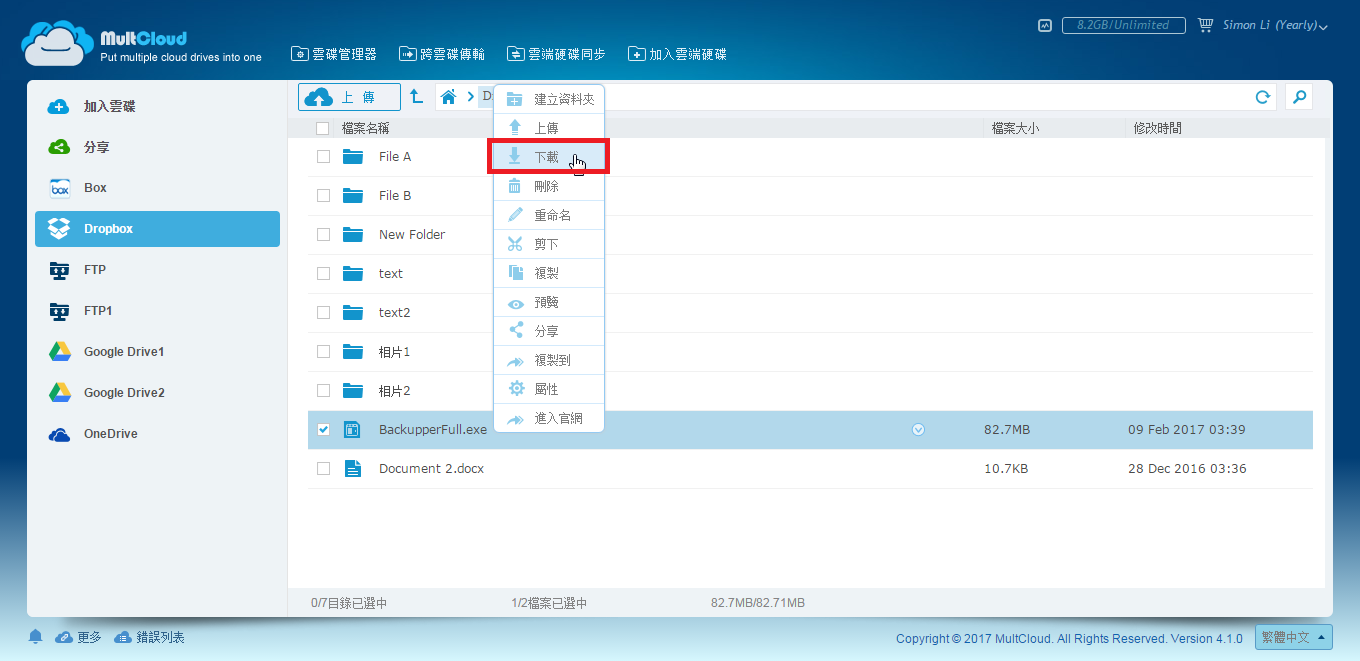Screen dimensions: 1360x661
Task: Go to home via house icon
Action: 449,97
